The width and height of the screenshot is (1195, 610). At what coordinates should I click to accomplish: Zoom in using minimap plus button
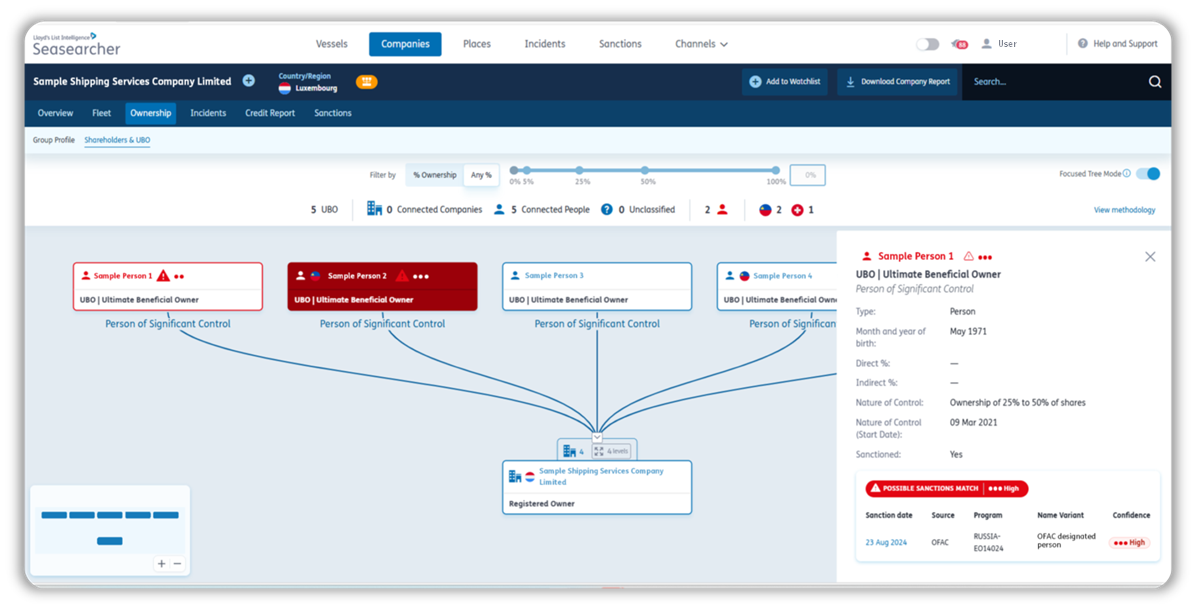[161, 564]
